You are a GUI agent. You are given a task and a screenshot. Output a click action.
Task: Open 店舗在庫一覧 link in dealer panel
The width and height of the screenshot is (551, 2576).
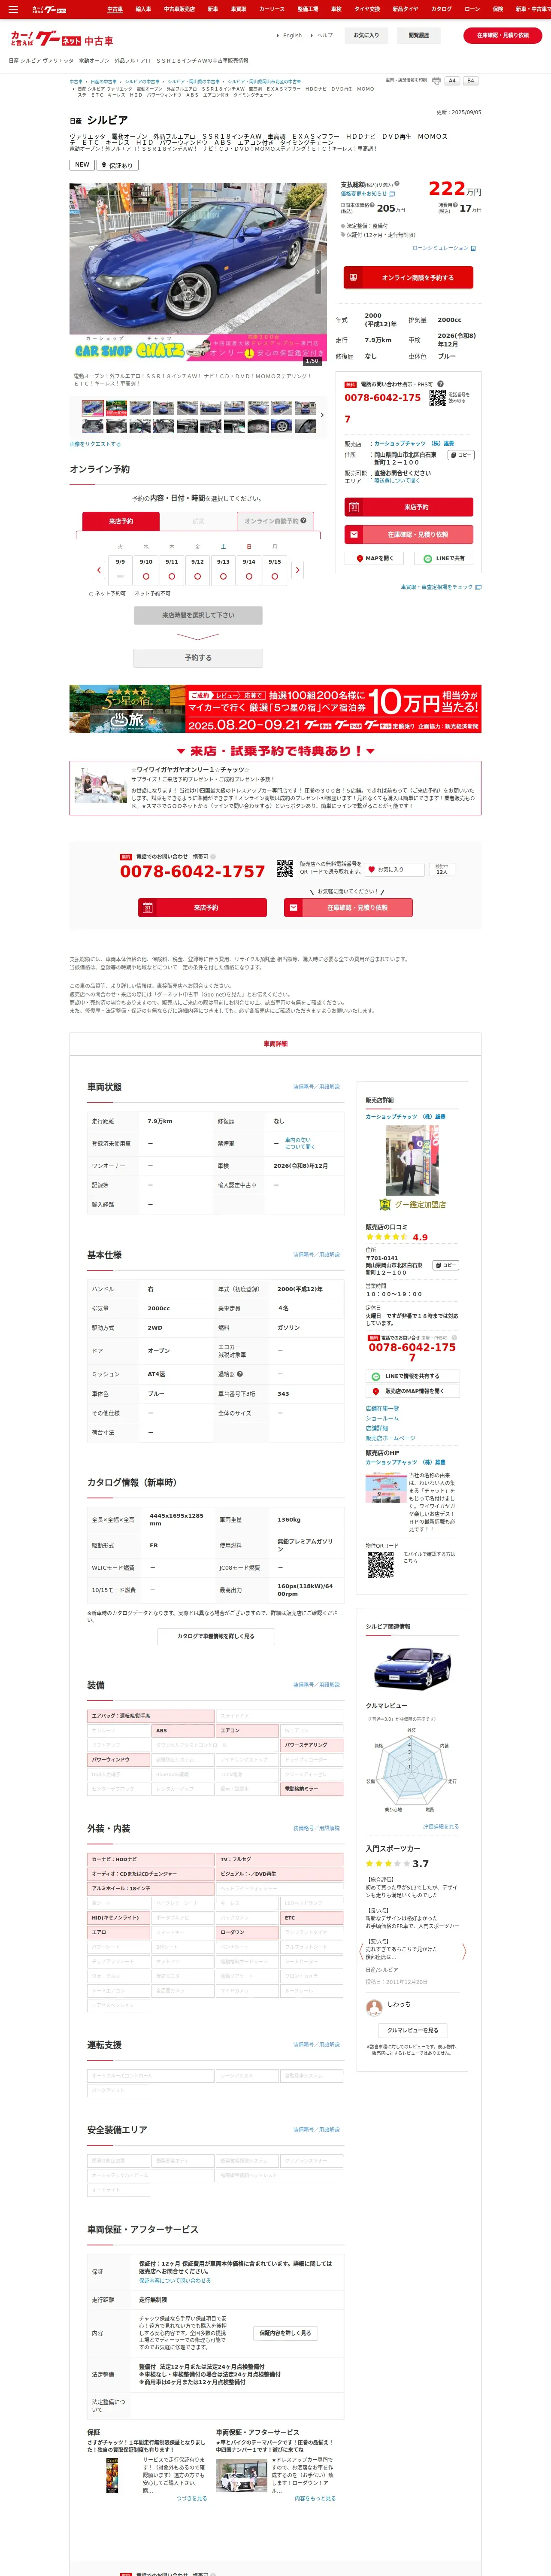(x=382, y=1408)
